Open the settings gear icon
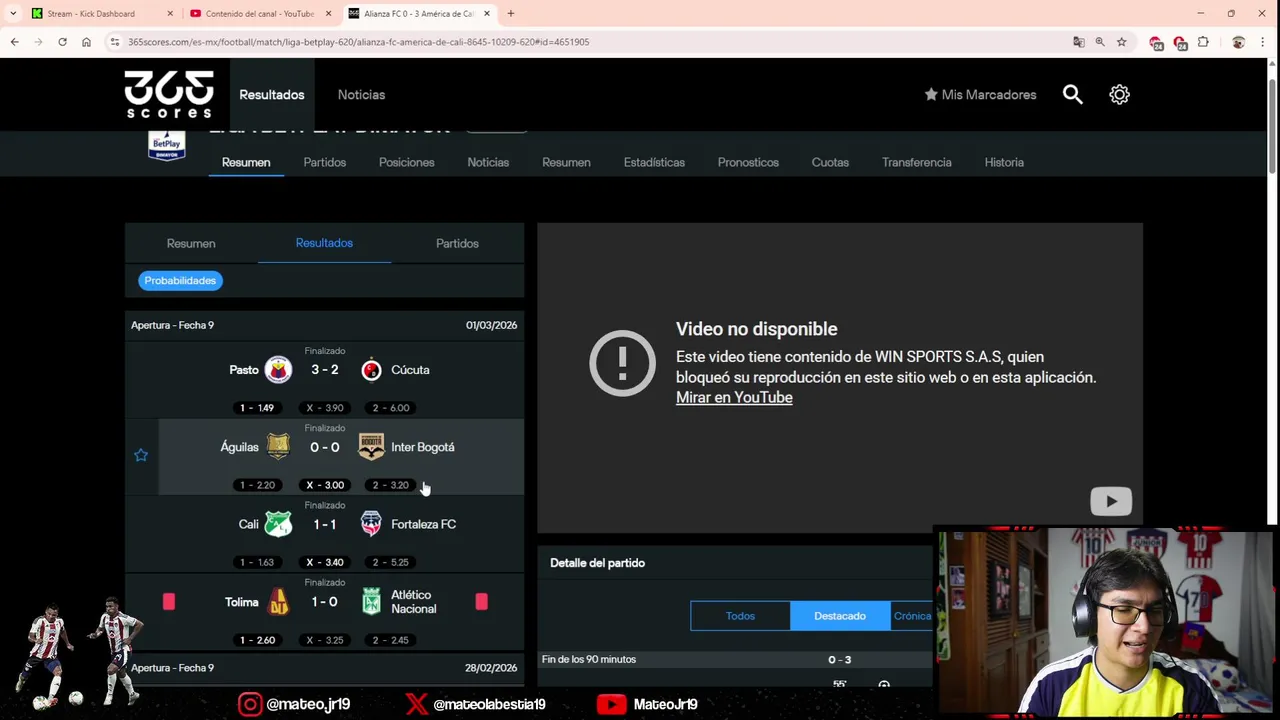This screenshot has height=720, width=1280. tap(1119, 94)
